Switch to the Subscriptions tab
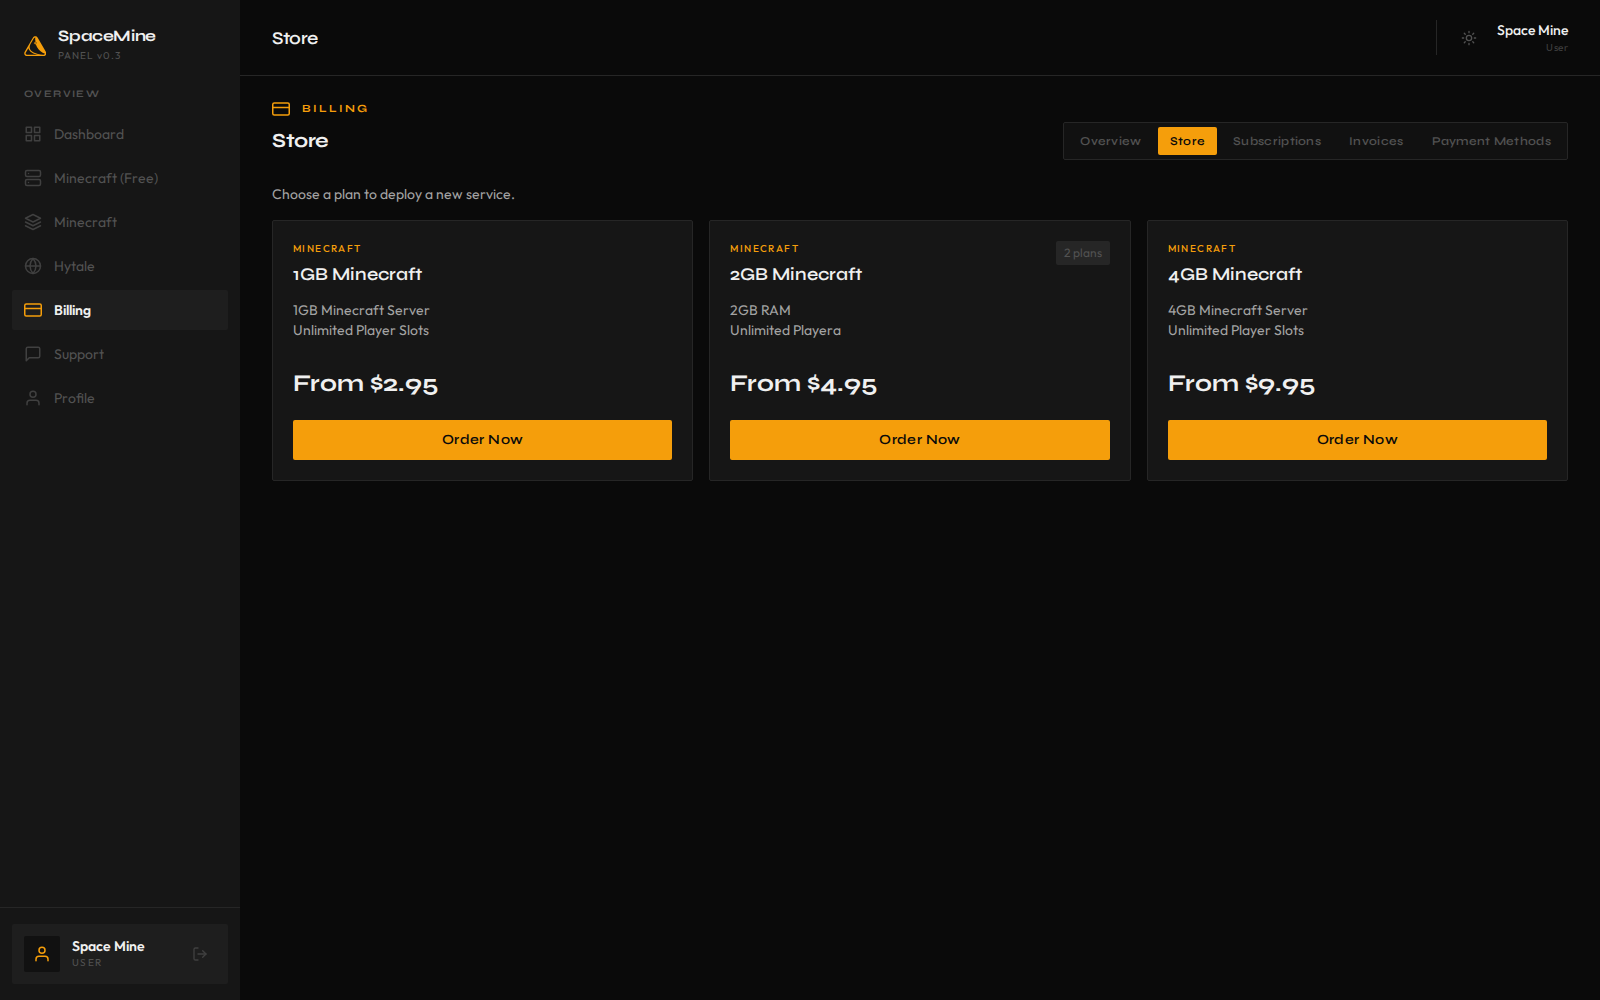 [x=1277, y=141]
